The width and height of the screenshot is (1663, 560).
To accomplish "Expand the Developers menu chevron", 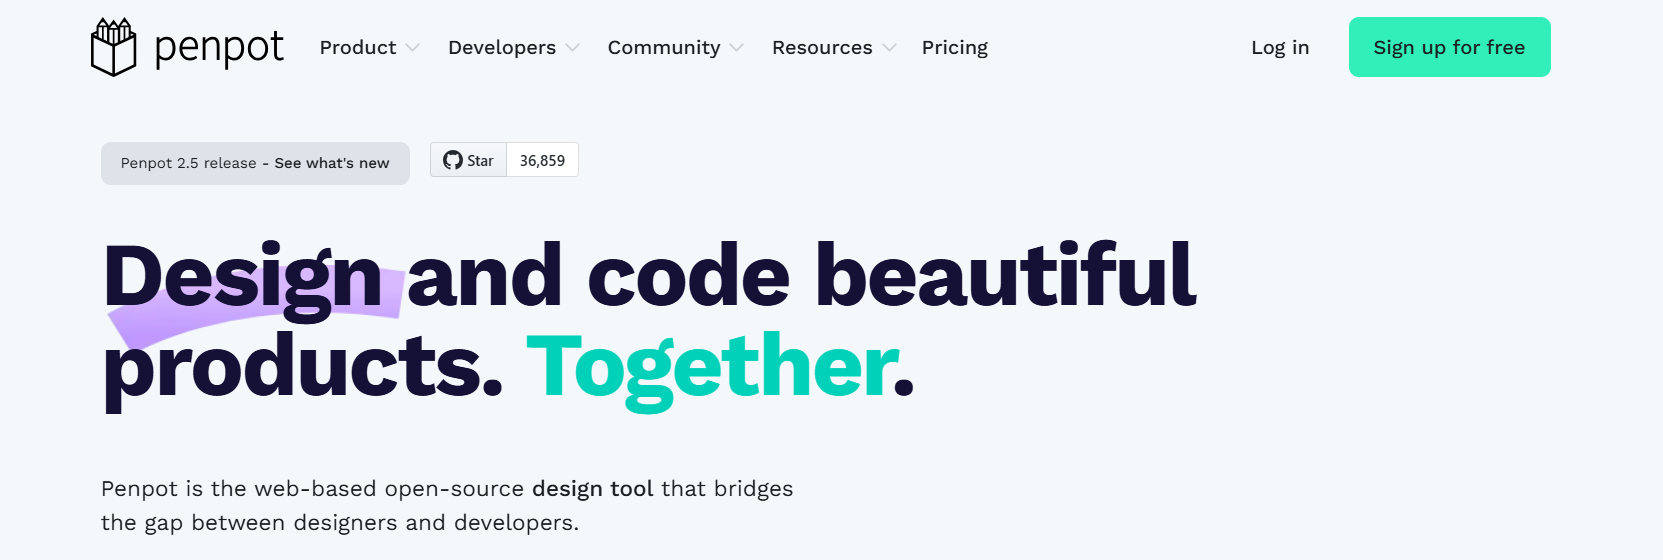I will click(573, 47).
